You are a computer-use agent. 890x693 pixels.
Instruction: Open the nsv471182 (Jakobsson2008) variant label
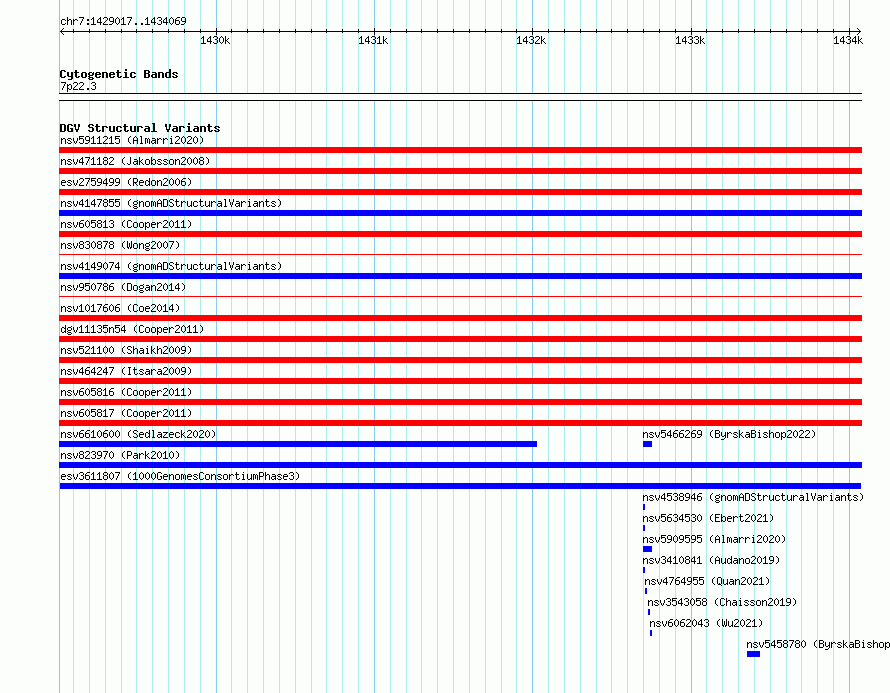click(135, 161)
